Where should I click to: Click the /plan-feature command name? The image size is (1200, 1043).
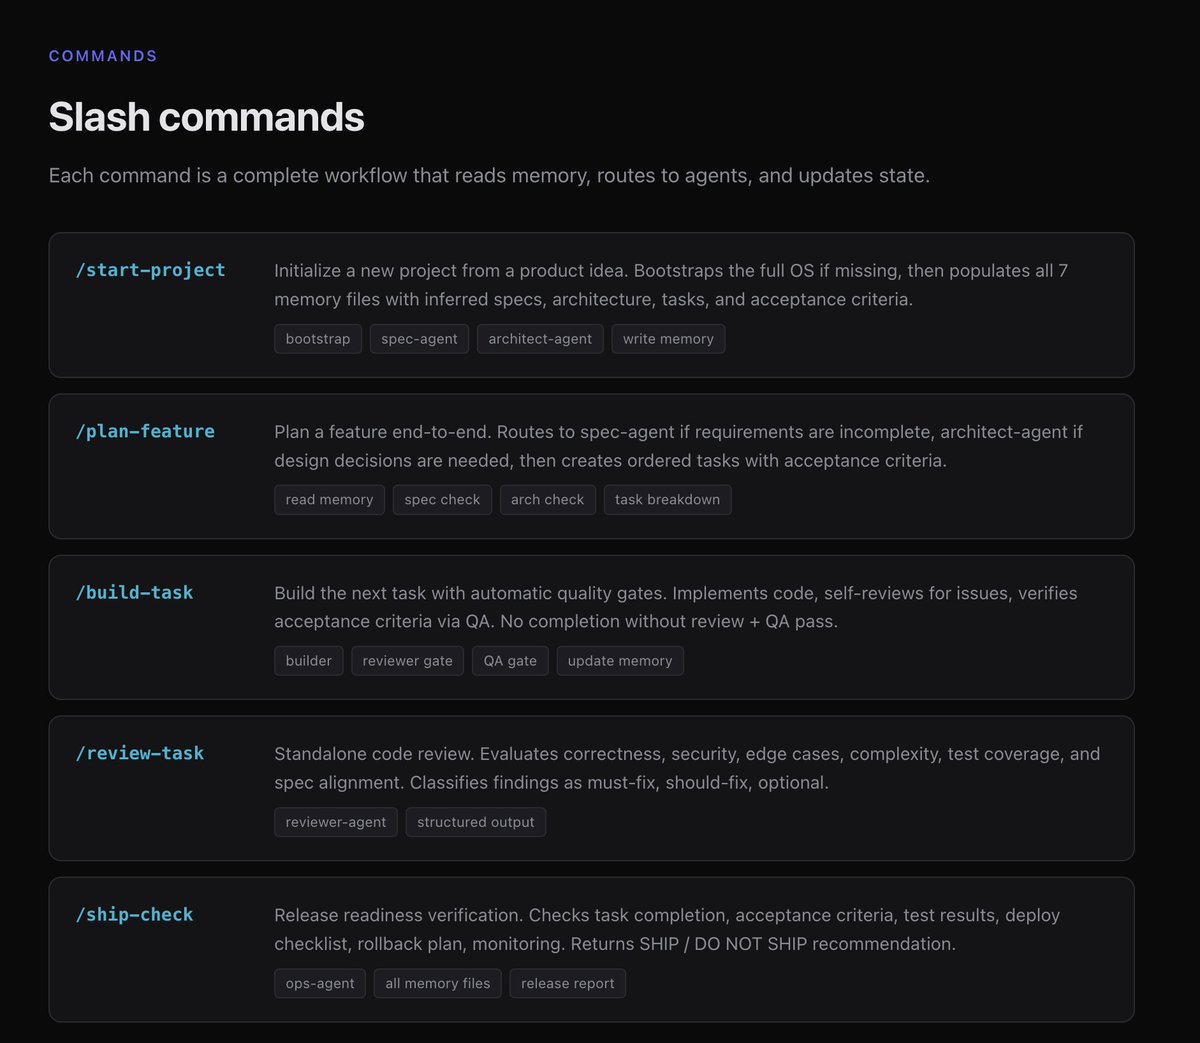point(145,431)
